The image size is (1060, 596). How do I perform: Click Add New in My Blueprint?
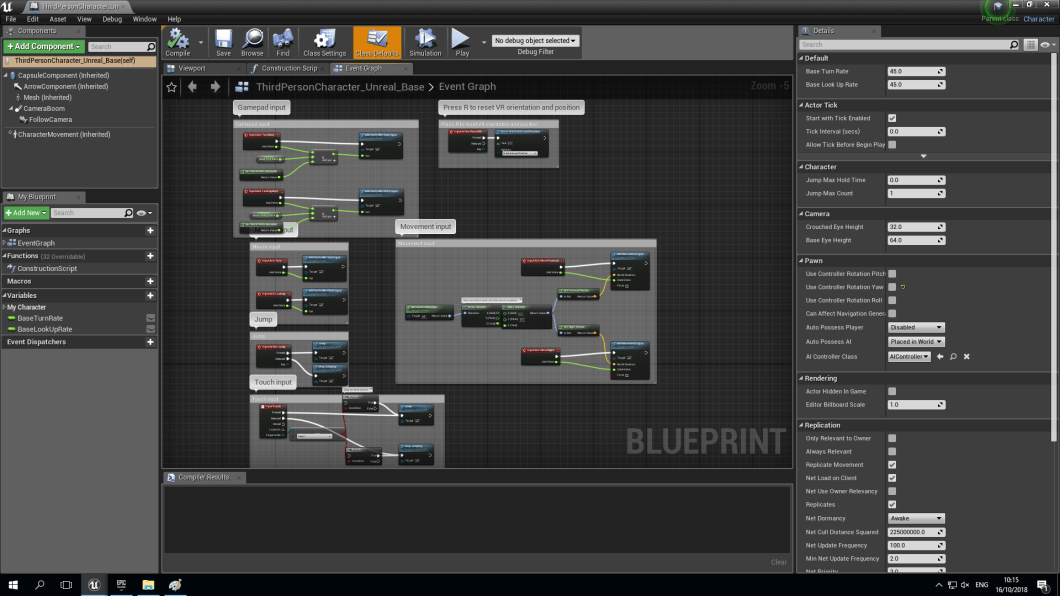[26, 213]
